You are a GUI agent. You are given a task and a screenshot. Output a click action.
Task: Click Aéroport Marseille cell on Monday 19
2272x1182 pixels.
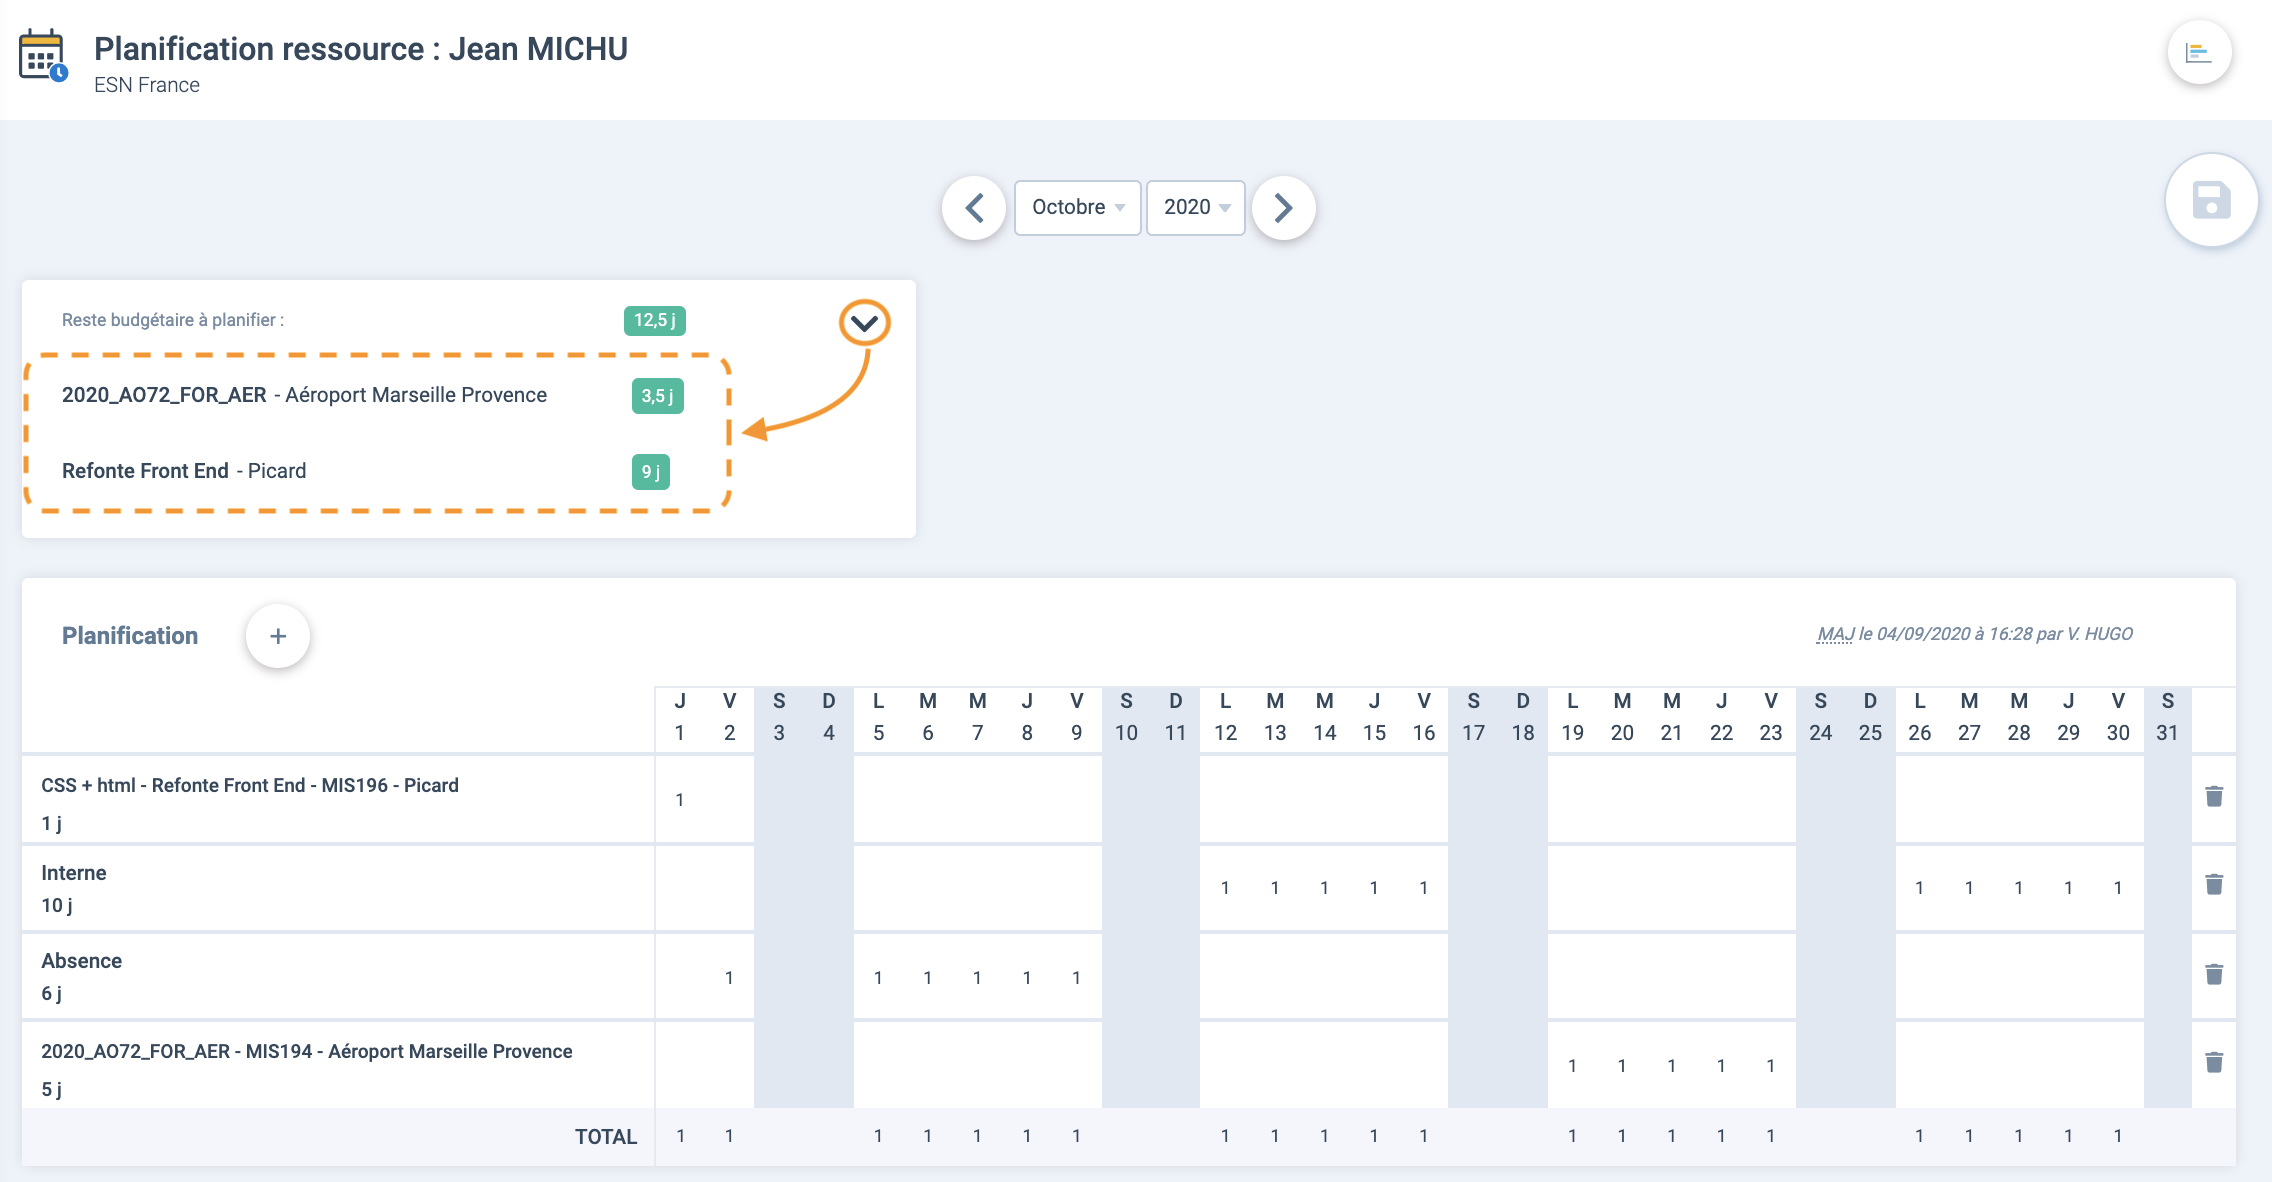tap(1572, 1066)
